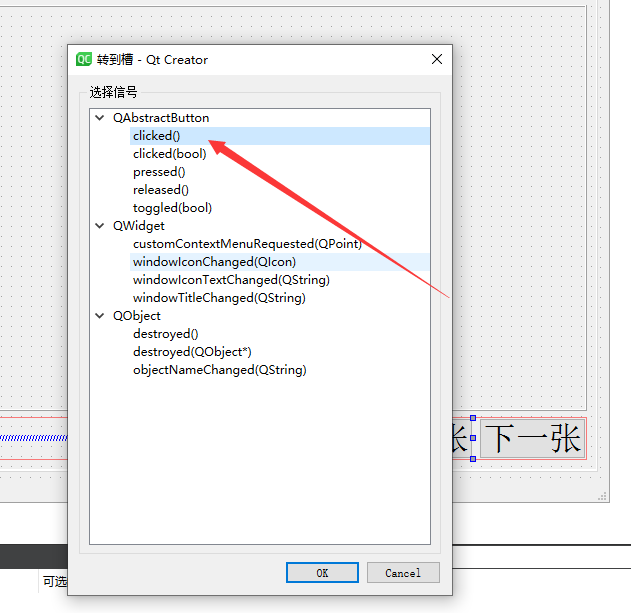The height and width of the screenshot is (613, 631).
Task: Collapse the QObject tree node
Action: [99, 316]
